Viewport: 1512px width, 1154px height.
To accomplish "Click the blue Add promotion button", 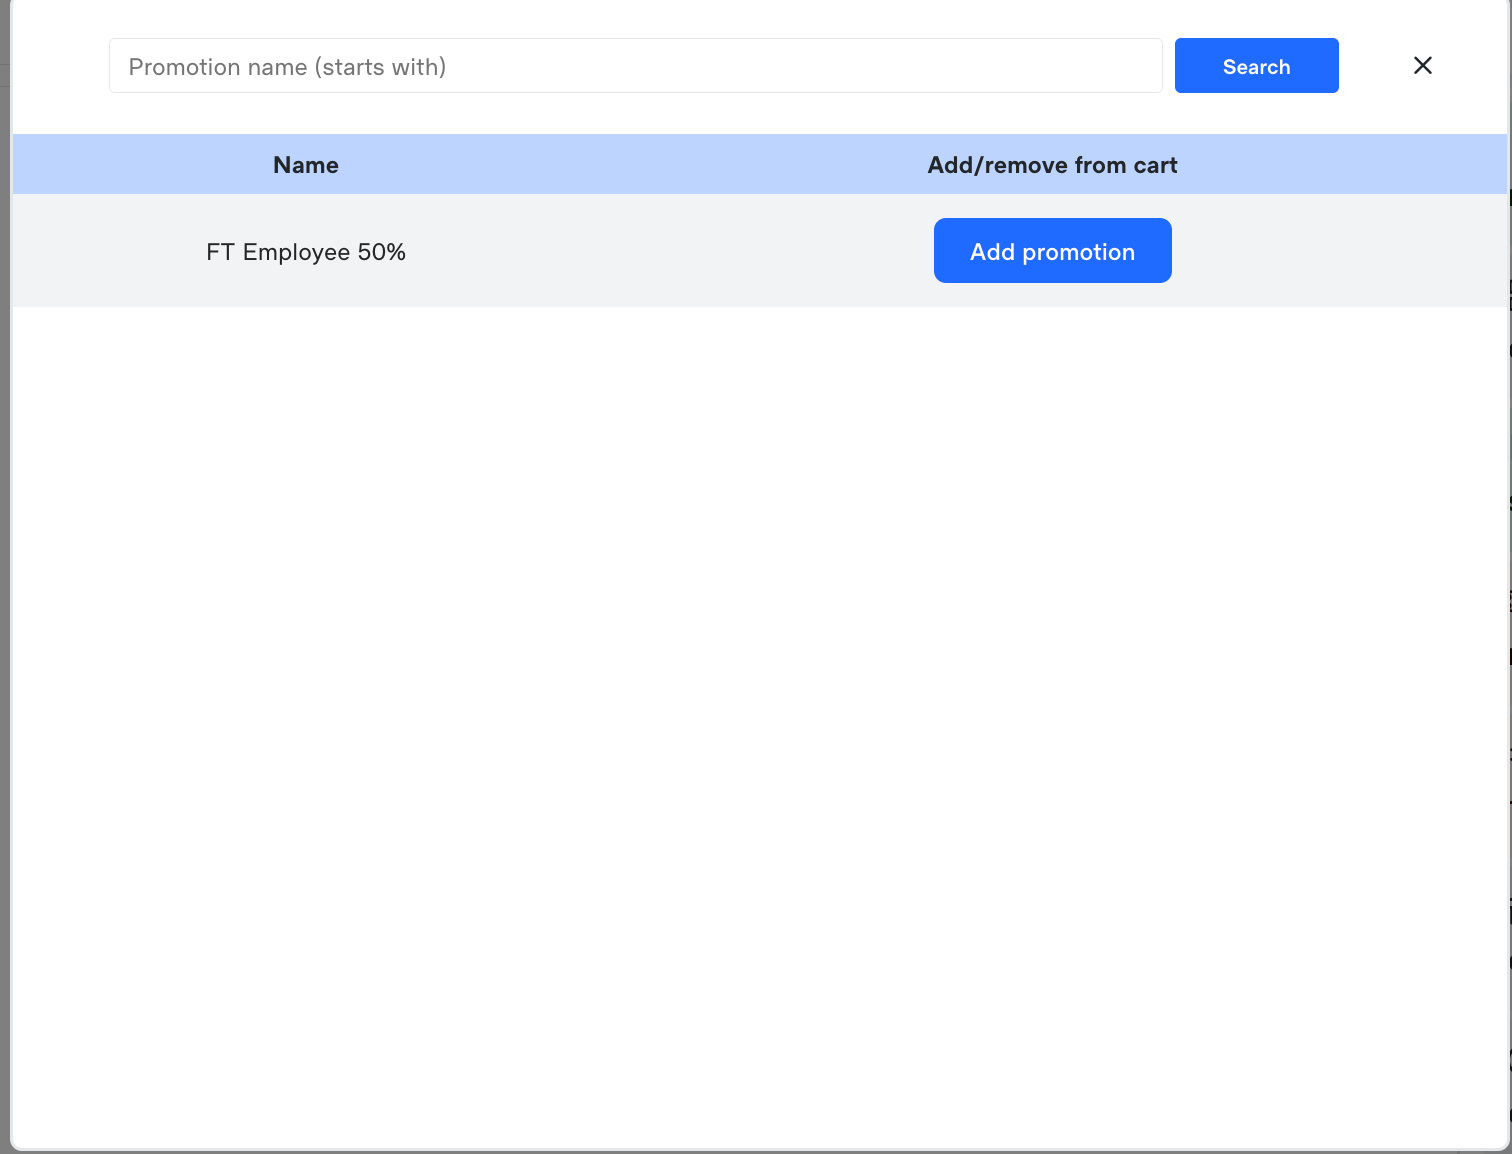I will coord(1052,251).
